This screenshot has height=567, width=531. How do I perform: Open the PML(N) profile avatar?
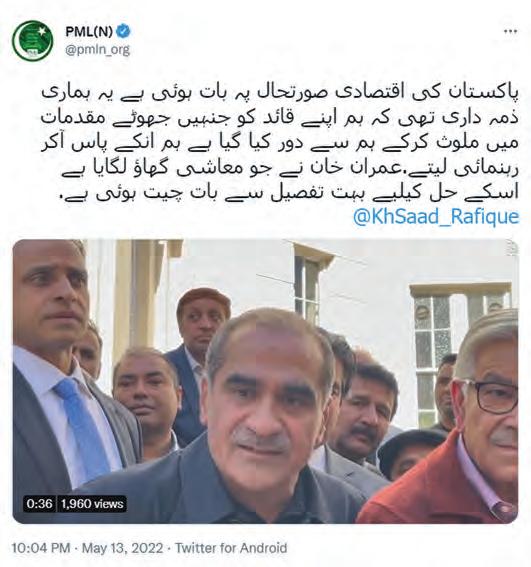click(x=33, y=40)
